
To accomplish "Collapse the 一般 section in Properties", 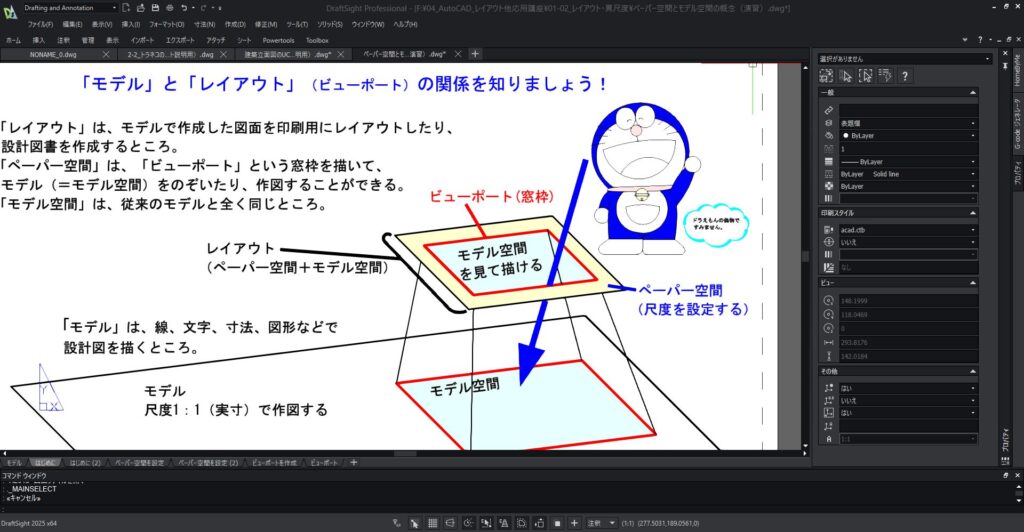I will coord(973,93).
